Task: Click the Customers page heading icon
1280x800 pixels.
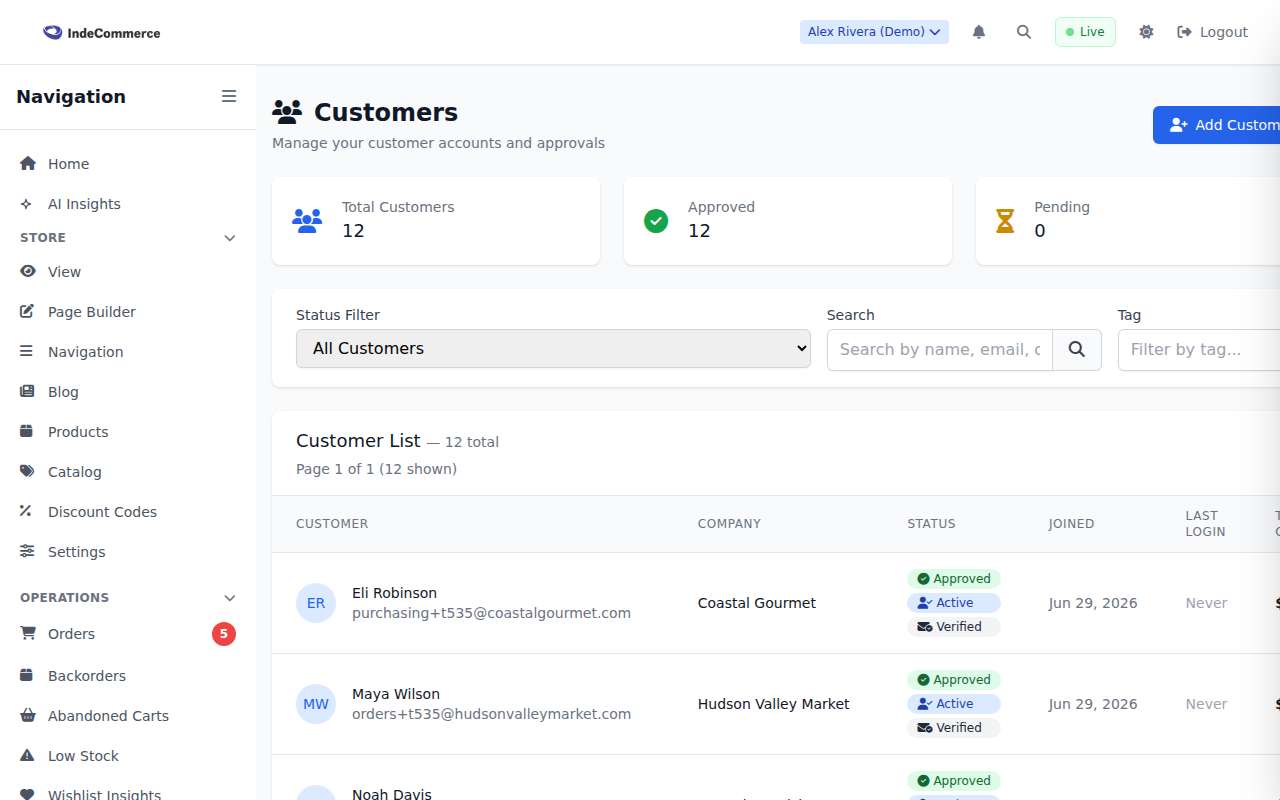Action: 287,112
